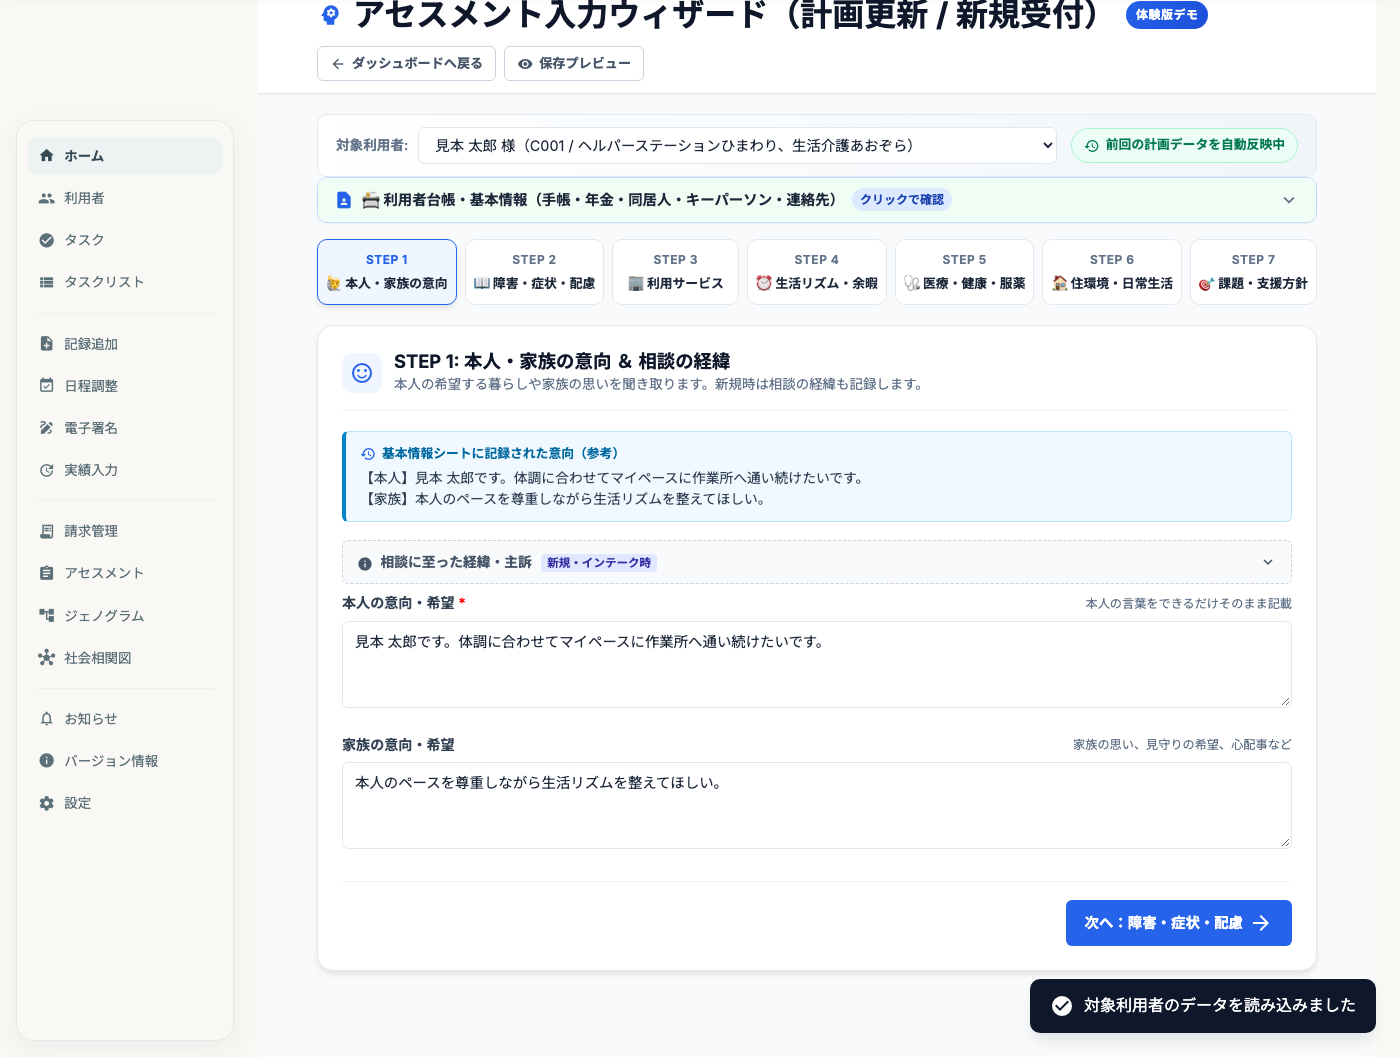Click the Home house icon in sidebar
The image size is (1400, 1057).
[x=46, y=156]
